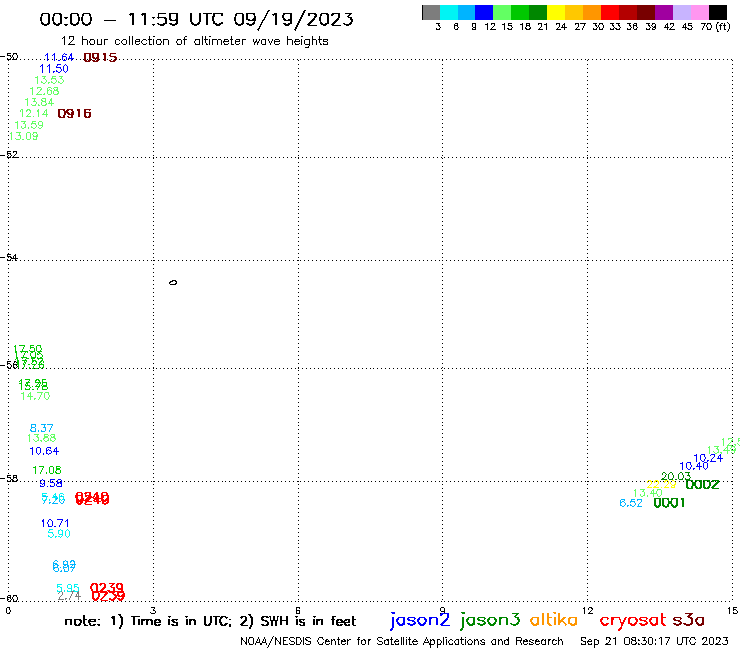Click the jason2 satellite legend label
This screenshot has width=740, height=650.
pos(420,621)
